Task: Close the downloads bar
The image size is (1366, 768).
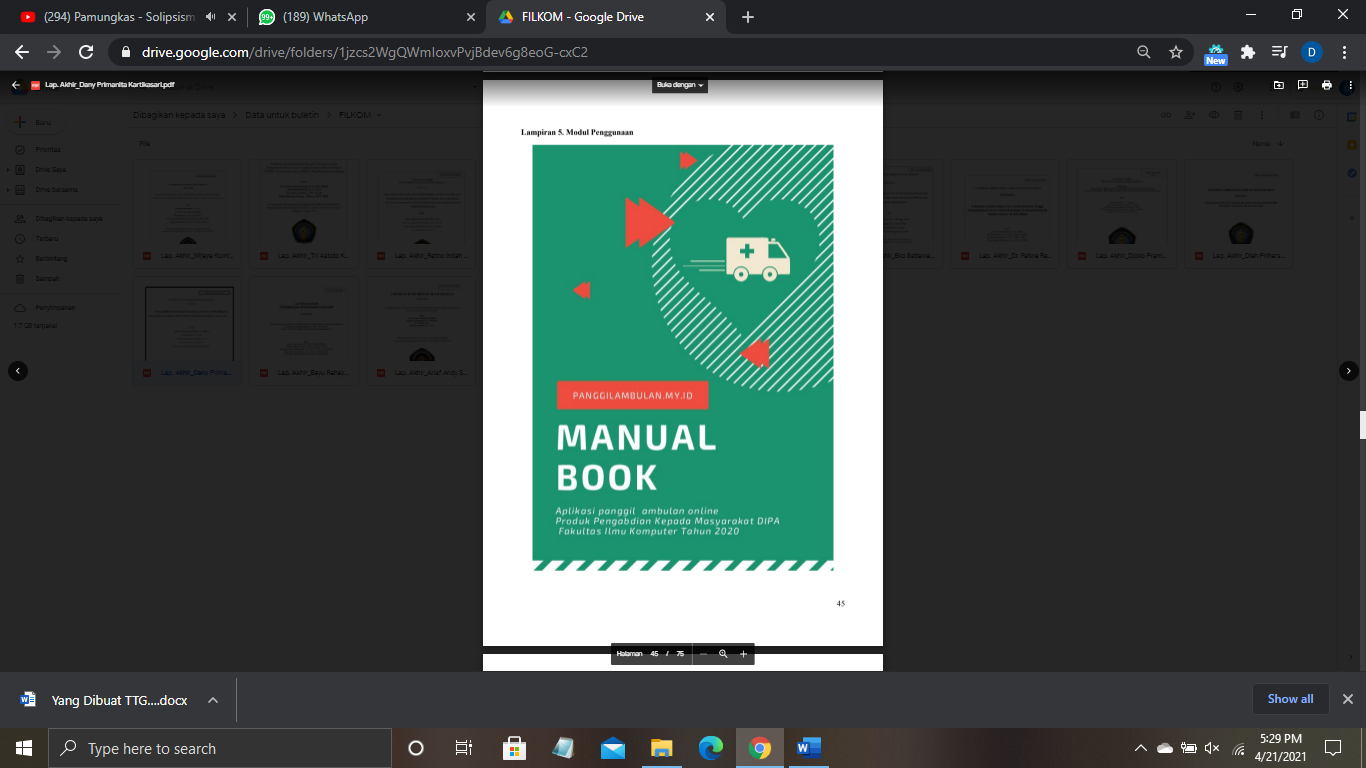Action: (1347, 699)
